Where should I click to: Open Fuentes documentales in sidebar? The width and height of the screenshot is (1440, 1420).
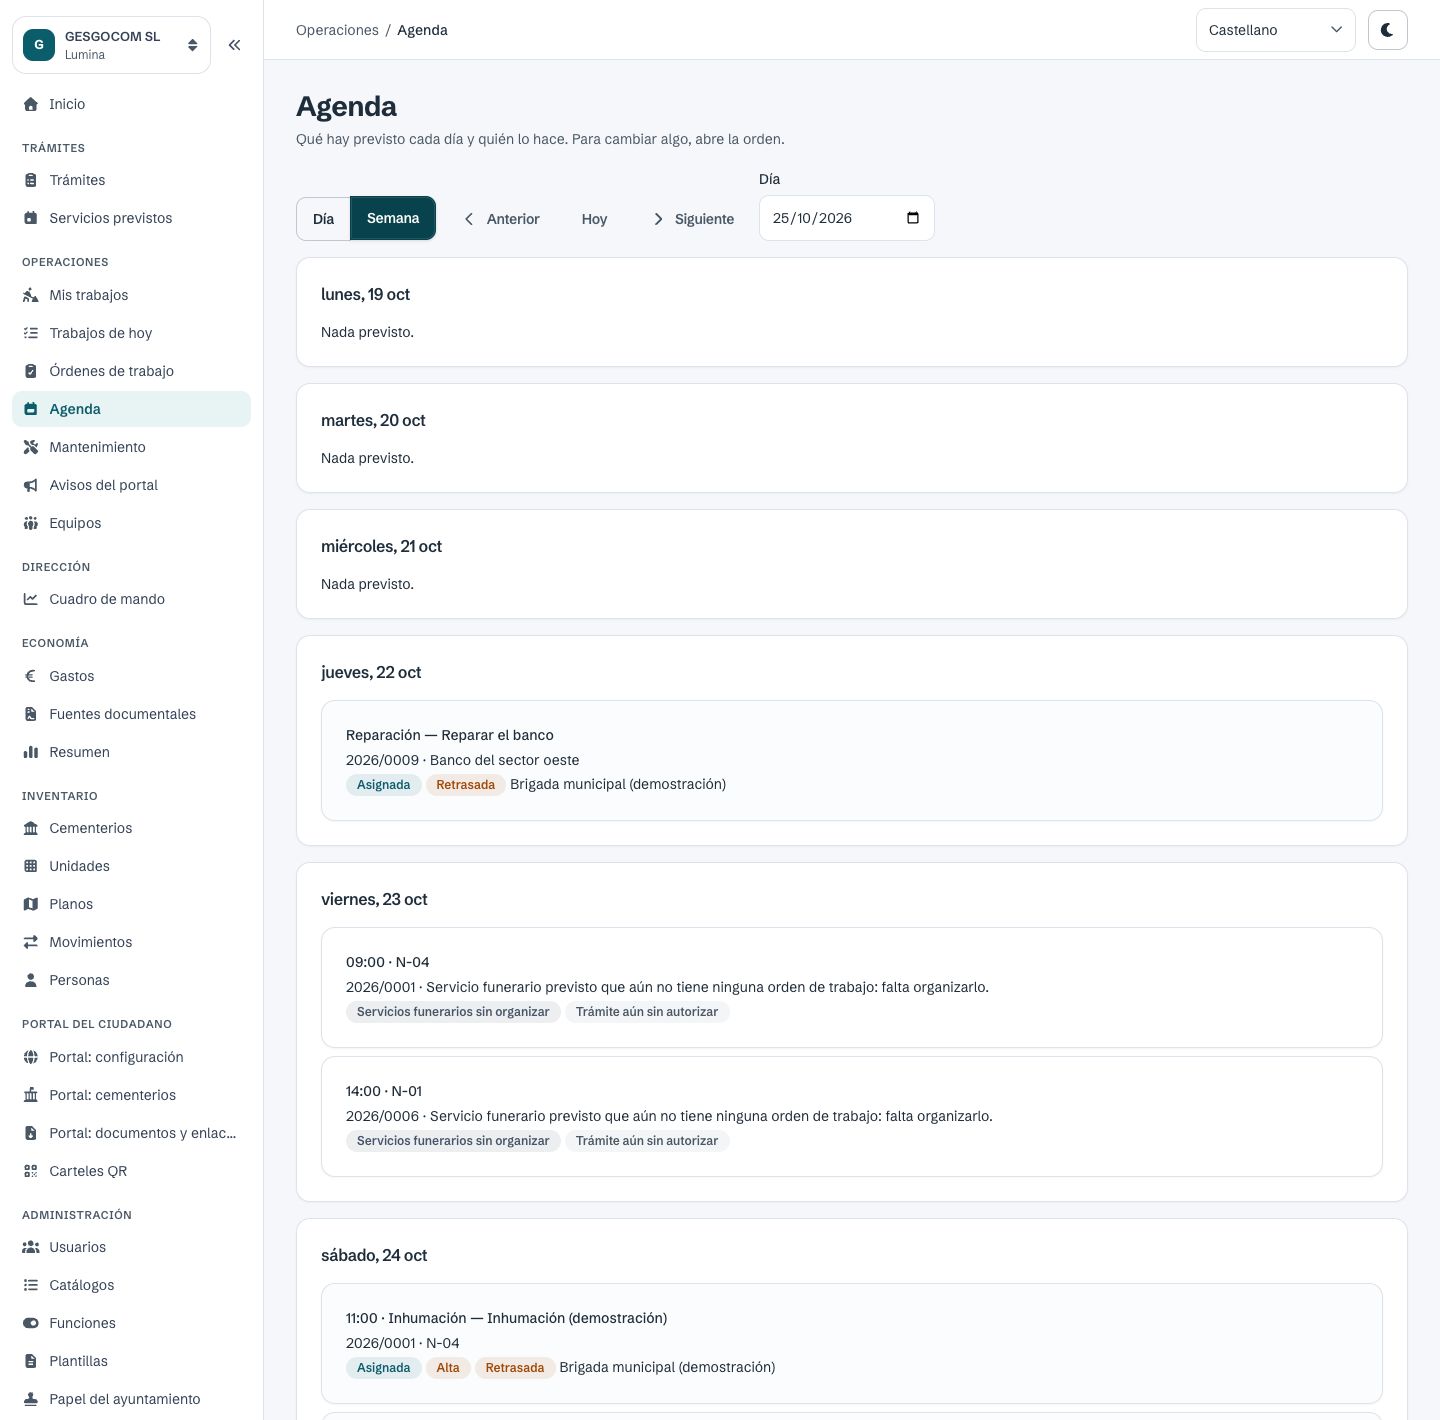pyautogui.click(x=131, y=714)
